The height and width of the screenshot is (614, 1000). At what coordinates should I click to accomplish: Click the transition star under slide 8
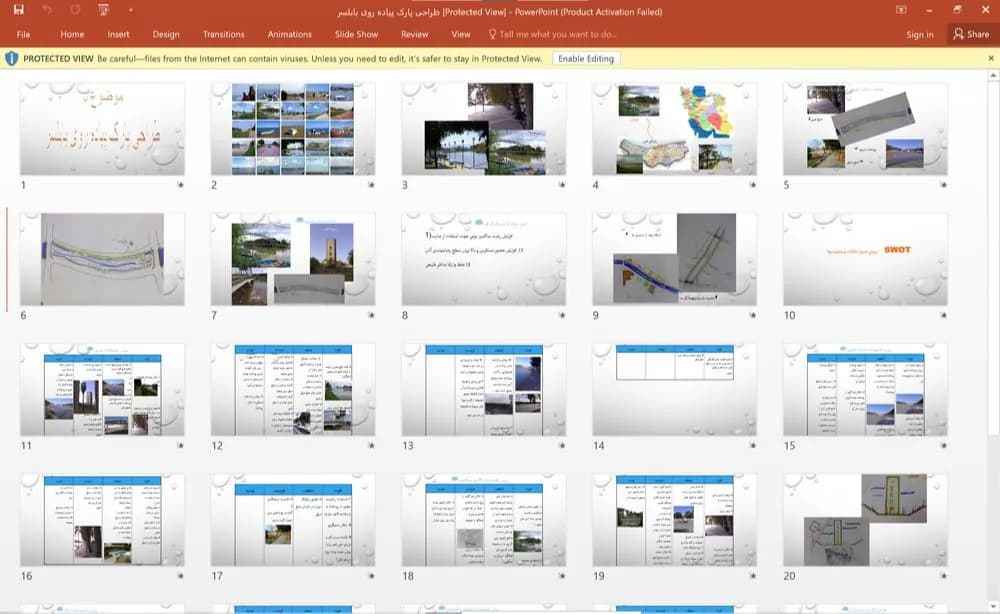pos(562,315)
